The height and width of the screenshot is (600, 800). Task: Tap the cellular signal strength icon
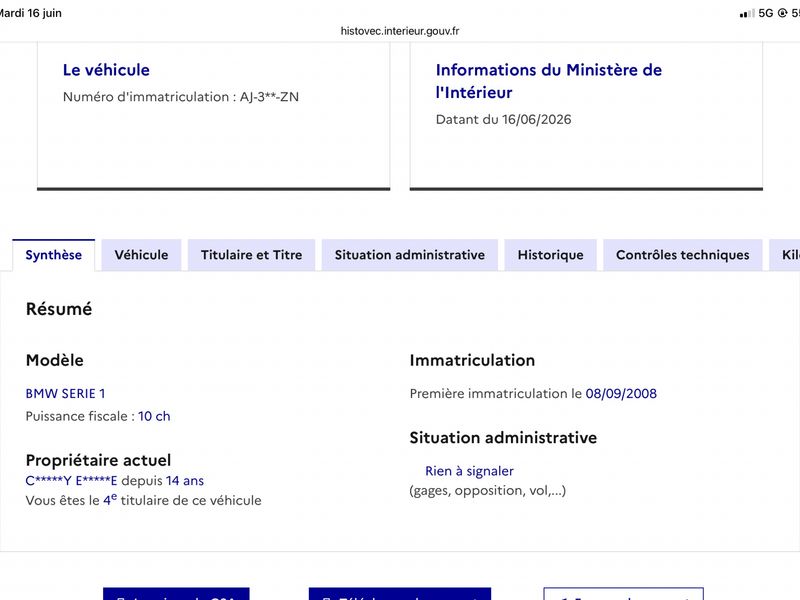coord(747,14)
